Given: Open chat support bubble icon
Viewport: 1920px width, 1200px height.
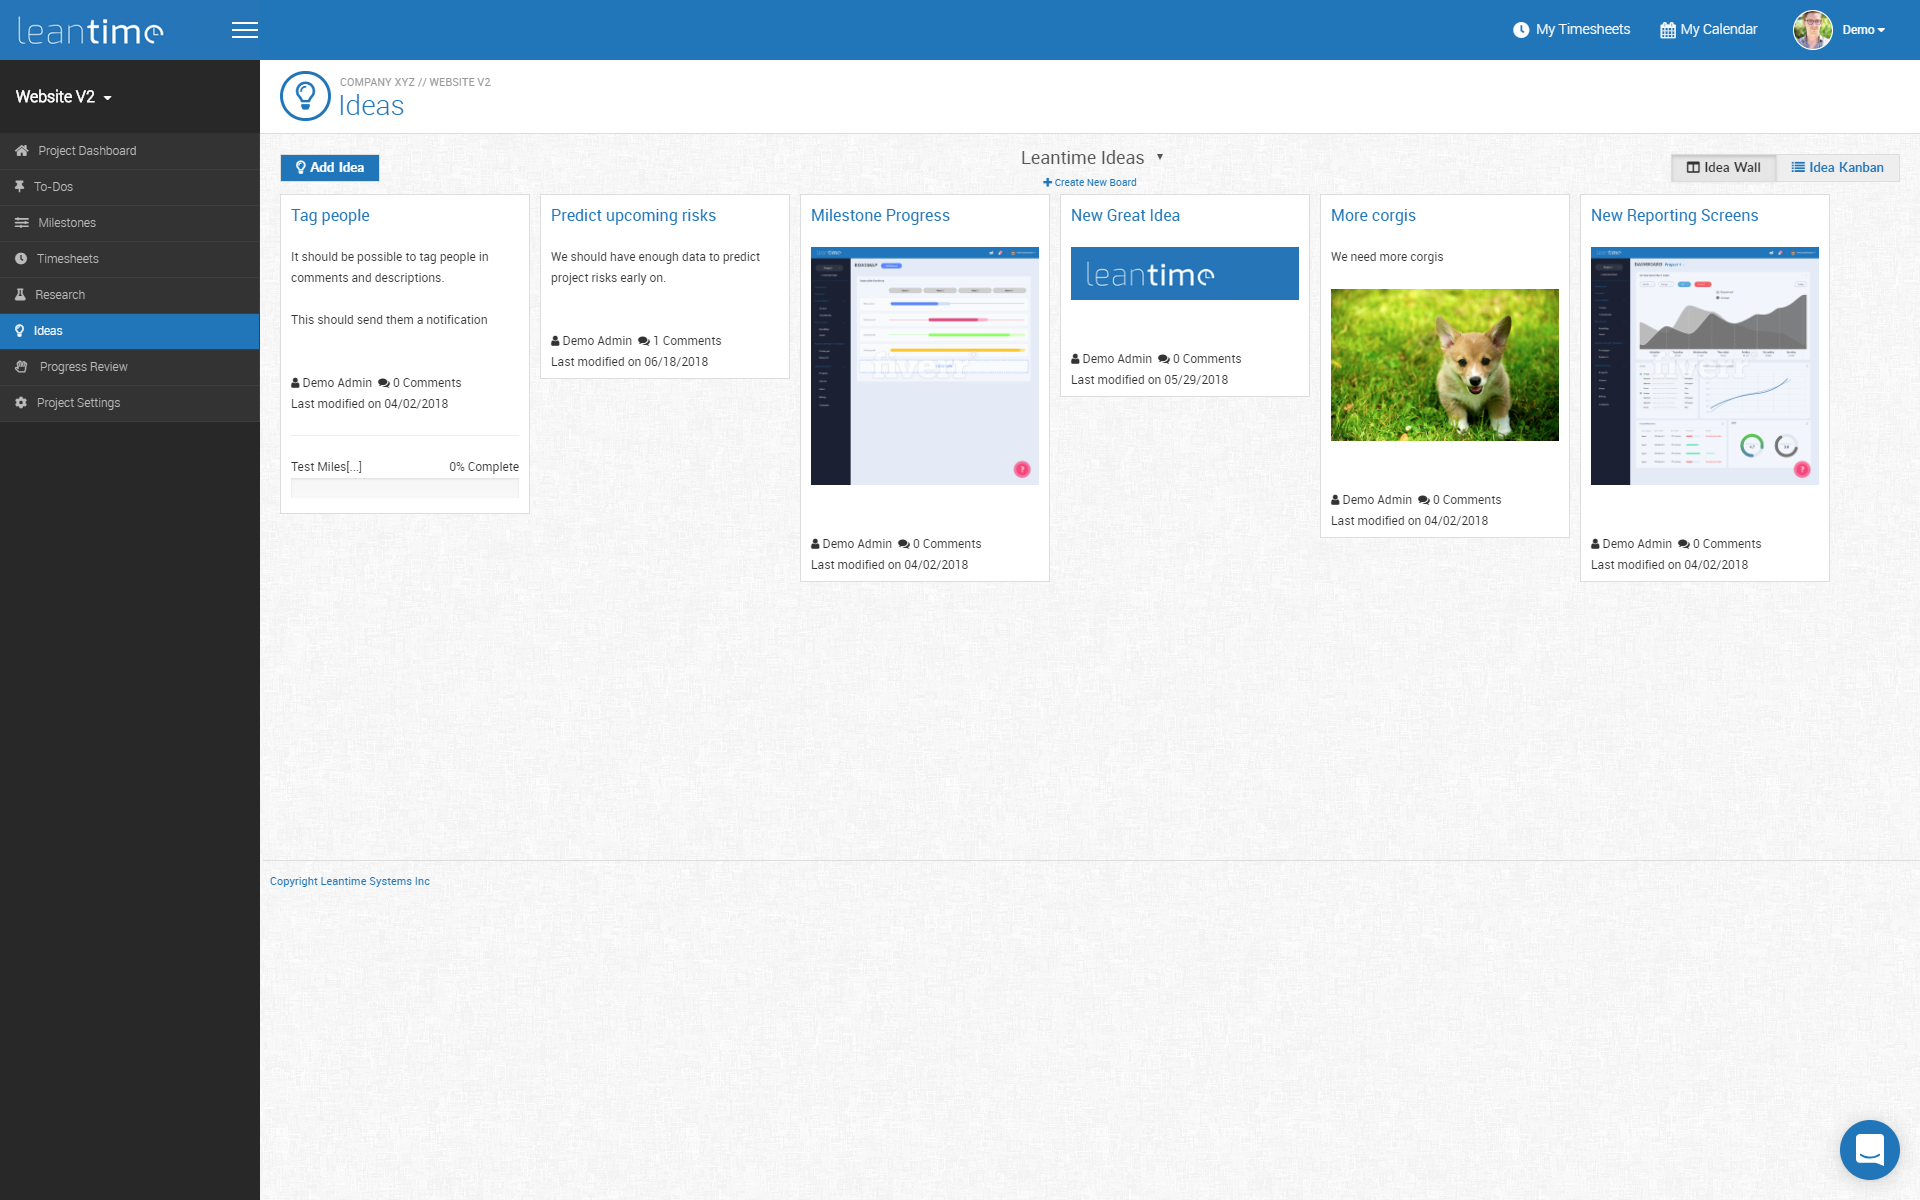Looking at the screenshot, I should tap(1869, 1149).
